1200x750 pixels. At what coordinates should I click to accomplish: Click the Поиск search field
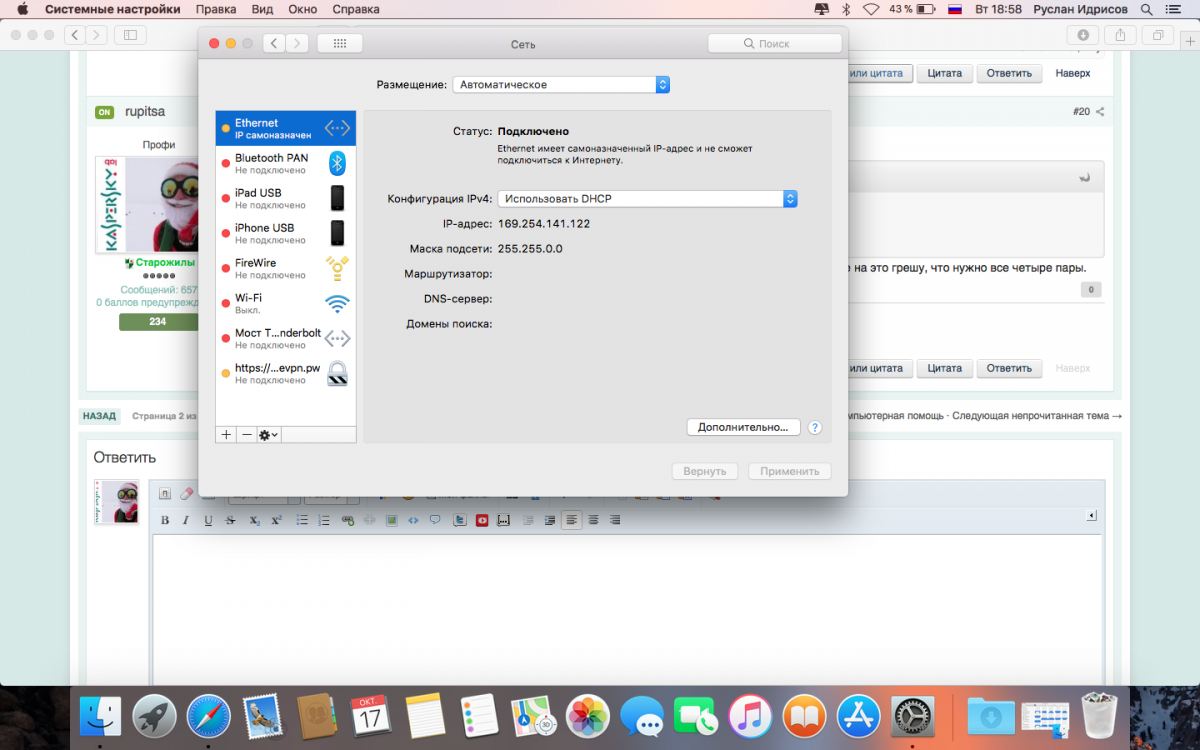coord(774,43)
